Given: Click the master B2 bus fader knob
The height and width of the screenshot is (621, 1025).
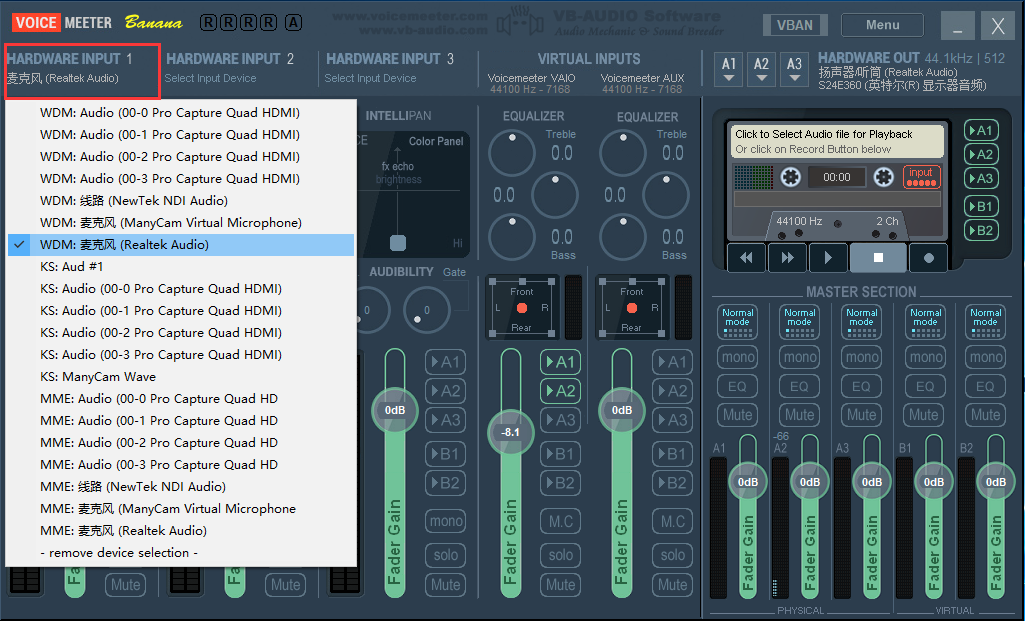Looking at the screenshot, I should [x=996, y=482].
